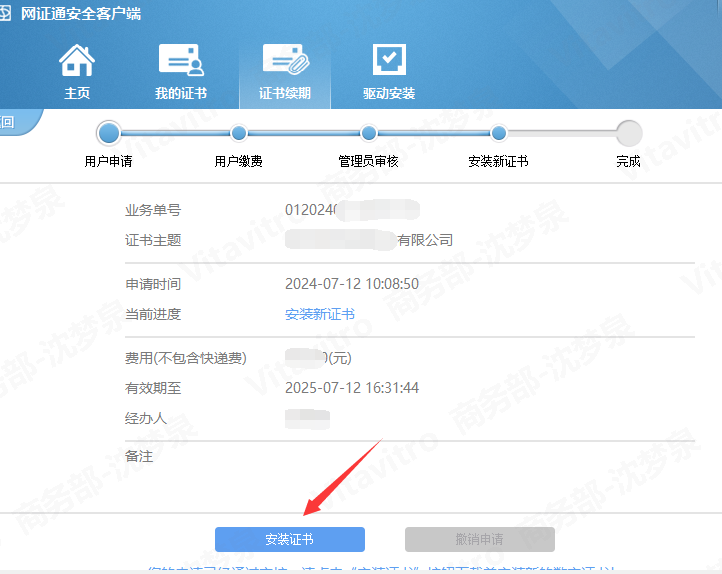This screenshot has height=574, width=722.
Task: Click the 用户缴费 step circle
Action: pos(239,133)
